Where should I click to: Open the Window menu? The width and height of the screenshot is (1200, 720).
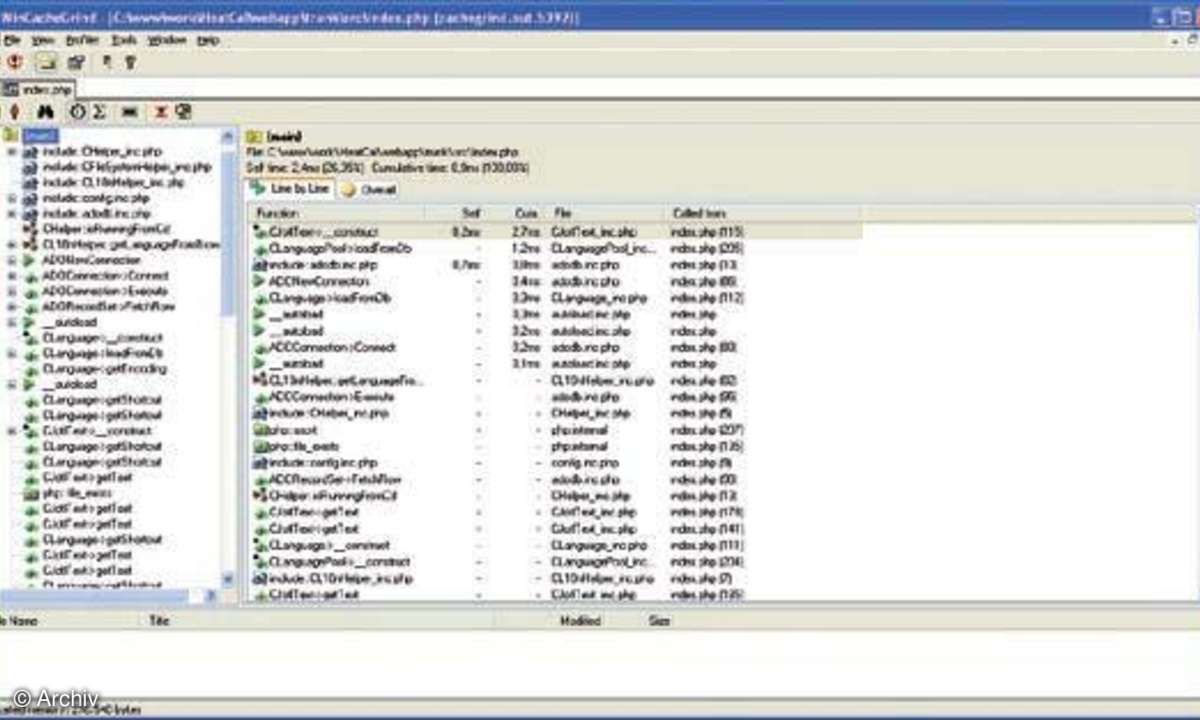[x=167, y=40]
